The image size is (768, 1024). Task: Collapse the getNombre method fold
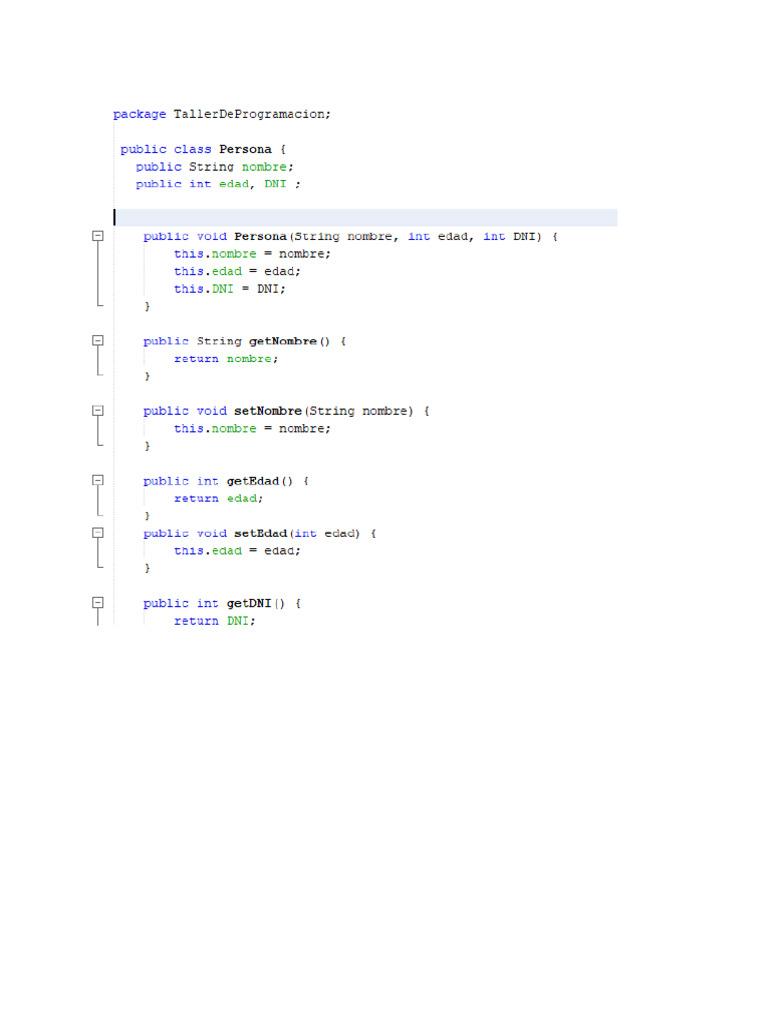click(x=98, y=340)
